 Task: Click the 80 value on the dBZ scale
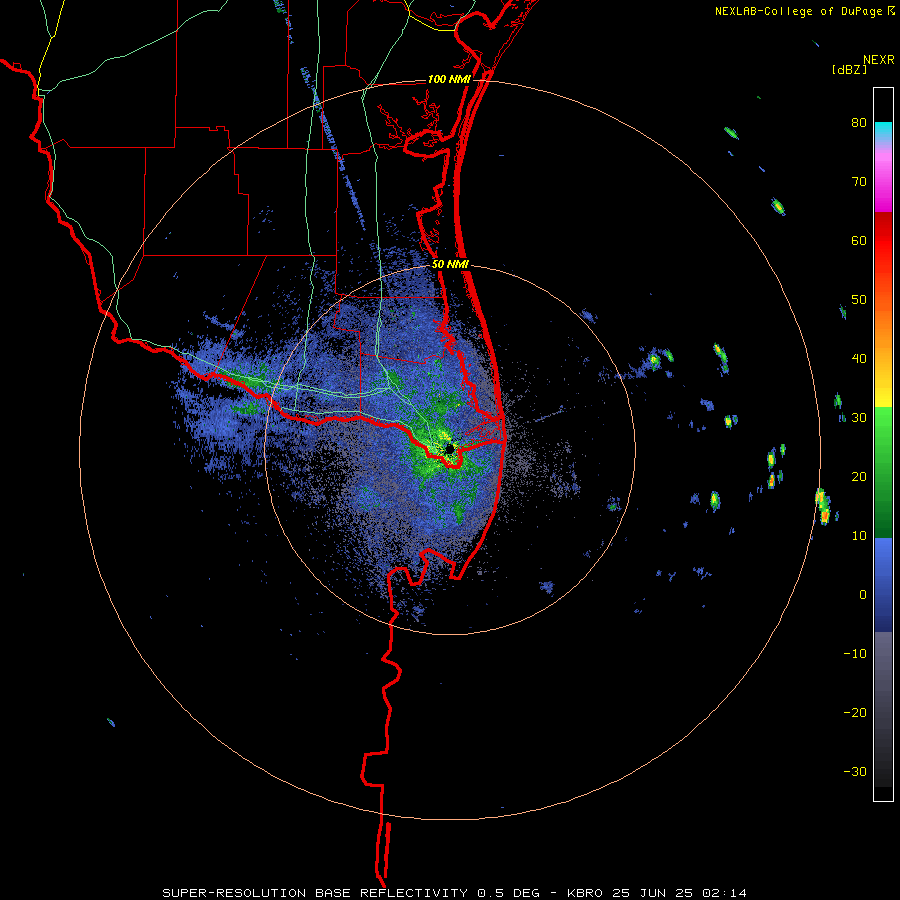click(859, 123)
